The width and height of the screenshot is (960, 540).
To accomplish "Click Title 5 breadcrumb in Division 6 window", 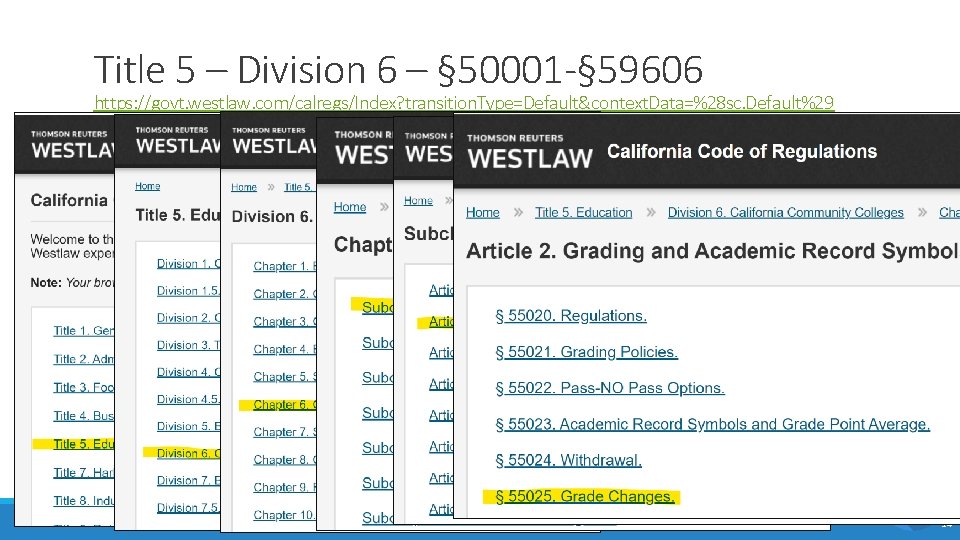I will click(x=298, y=187).
